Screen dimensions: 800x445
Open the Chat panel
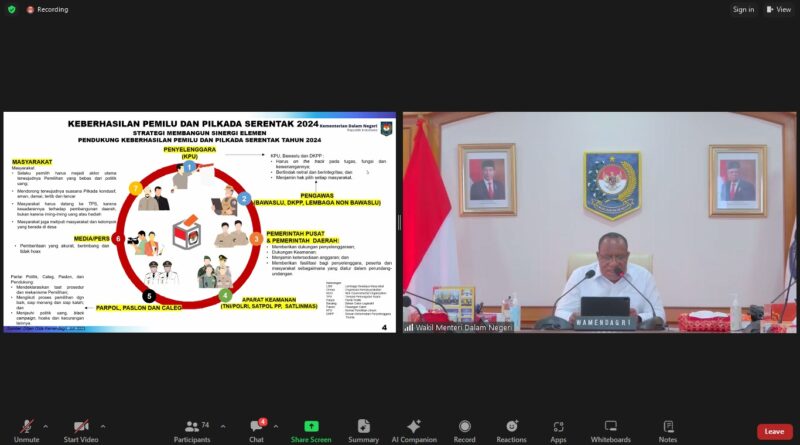pyautogui.click(x=256, y=429)
